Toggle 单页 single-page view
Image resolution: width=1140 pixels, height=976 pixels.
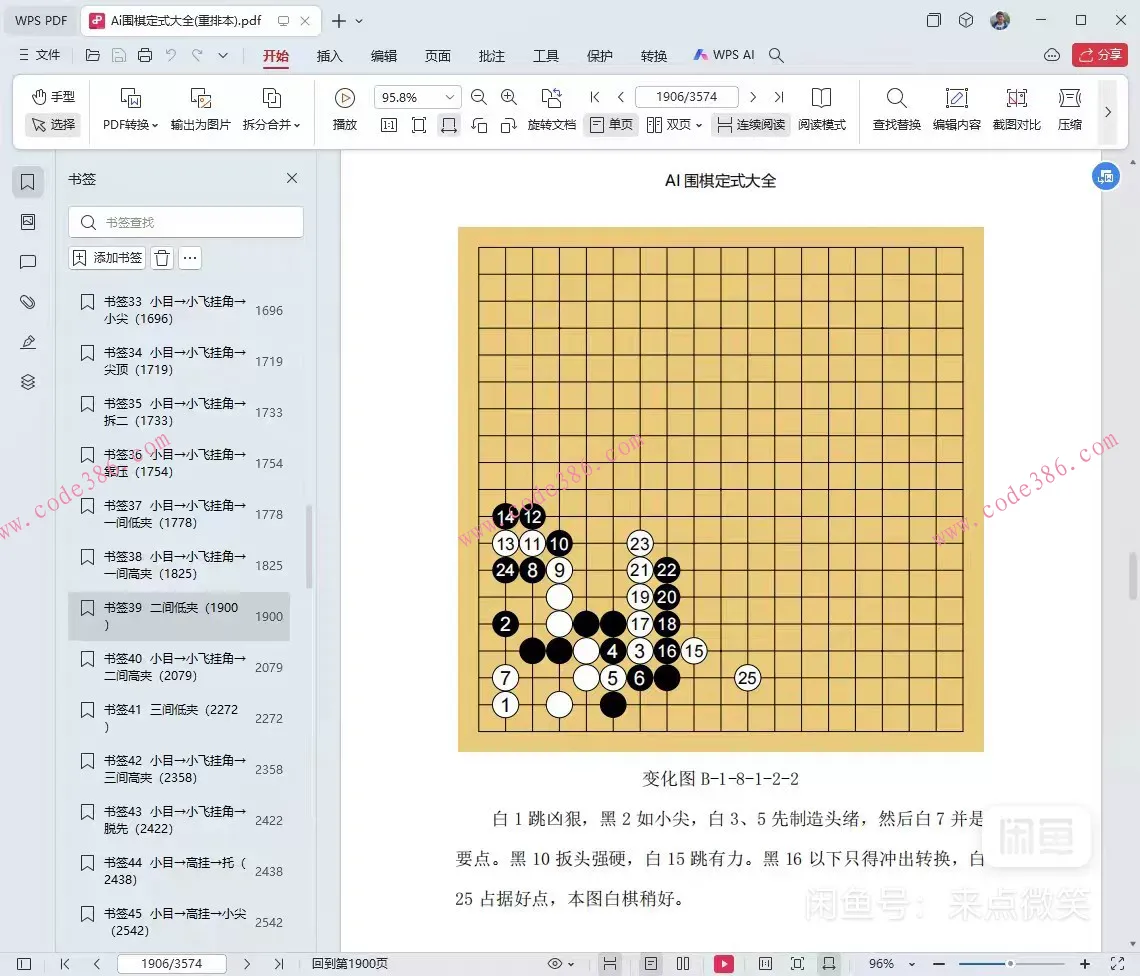click(610, 125)
